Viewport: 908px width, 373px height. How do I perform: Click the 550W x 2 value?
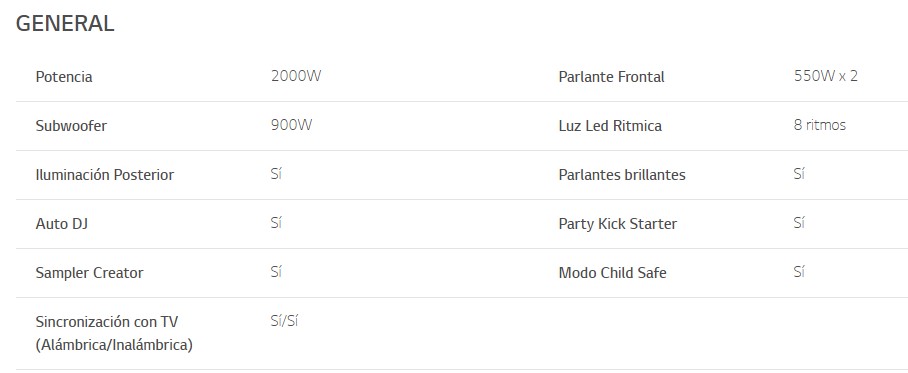click(x=826, y=76)
